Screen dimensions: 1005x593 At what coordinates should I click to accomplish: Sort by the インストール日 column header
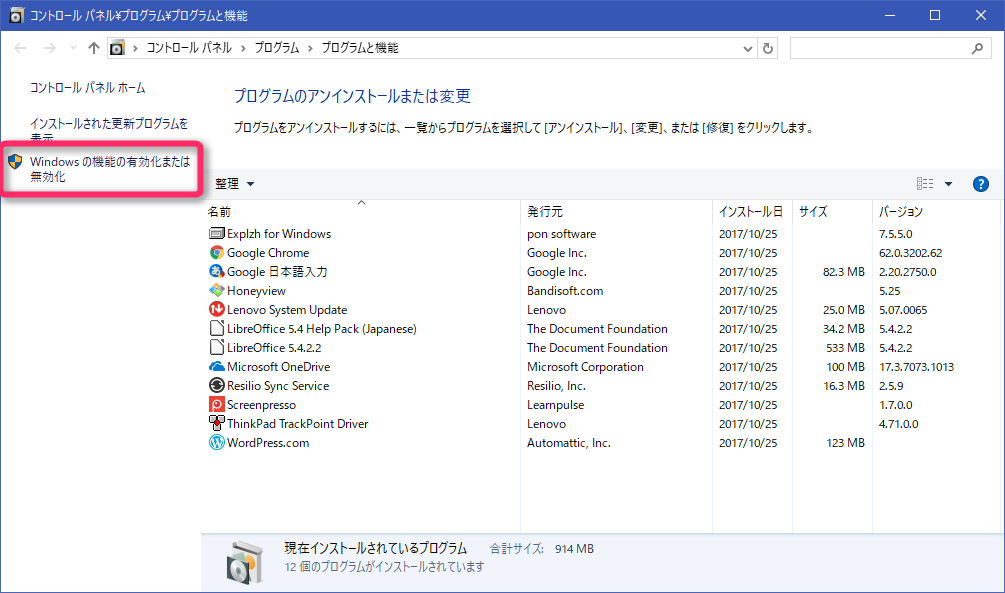point(752,212)
